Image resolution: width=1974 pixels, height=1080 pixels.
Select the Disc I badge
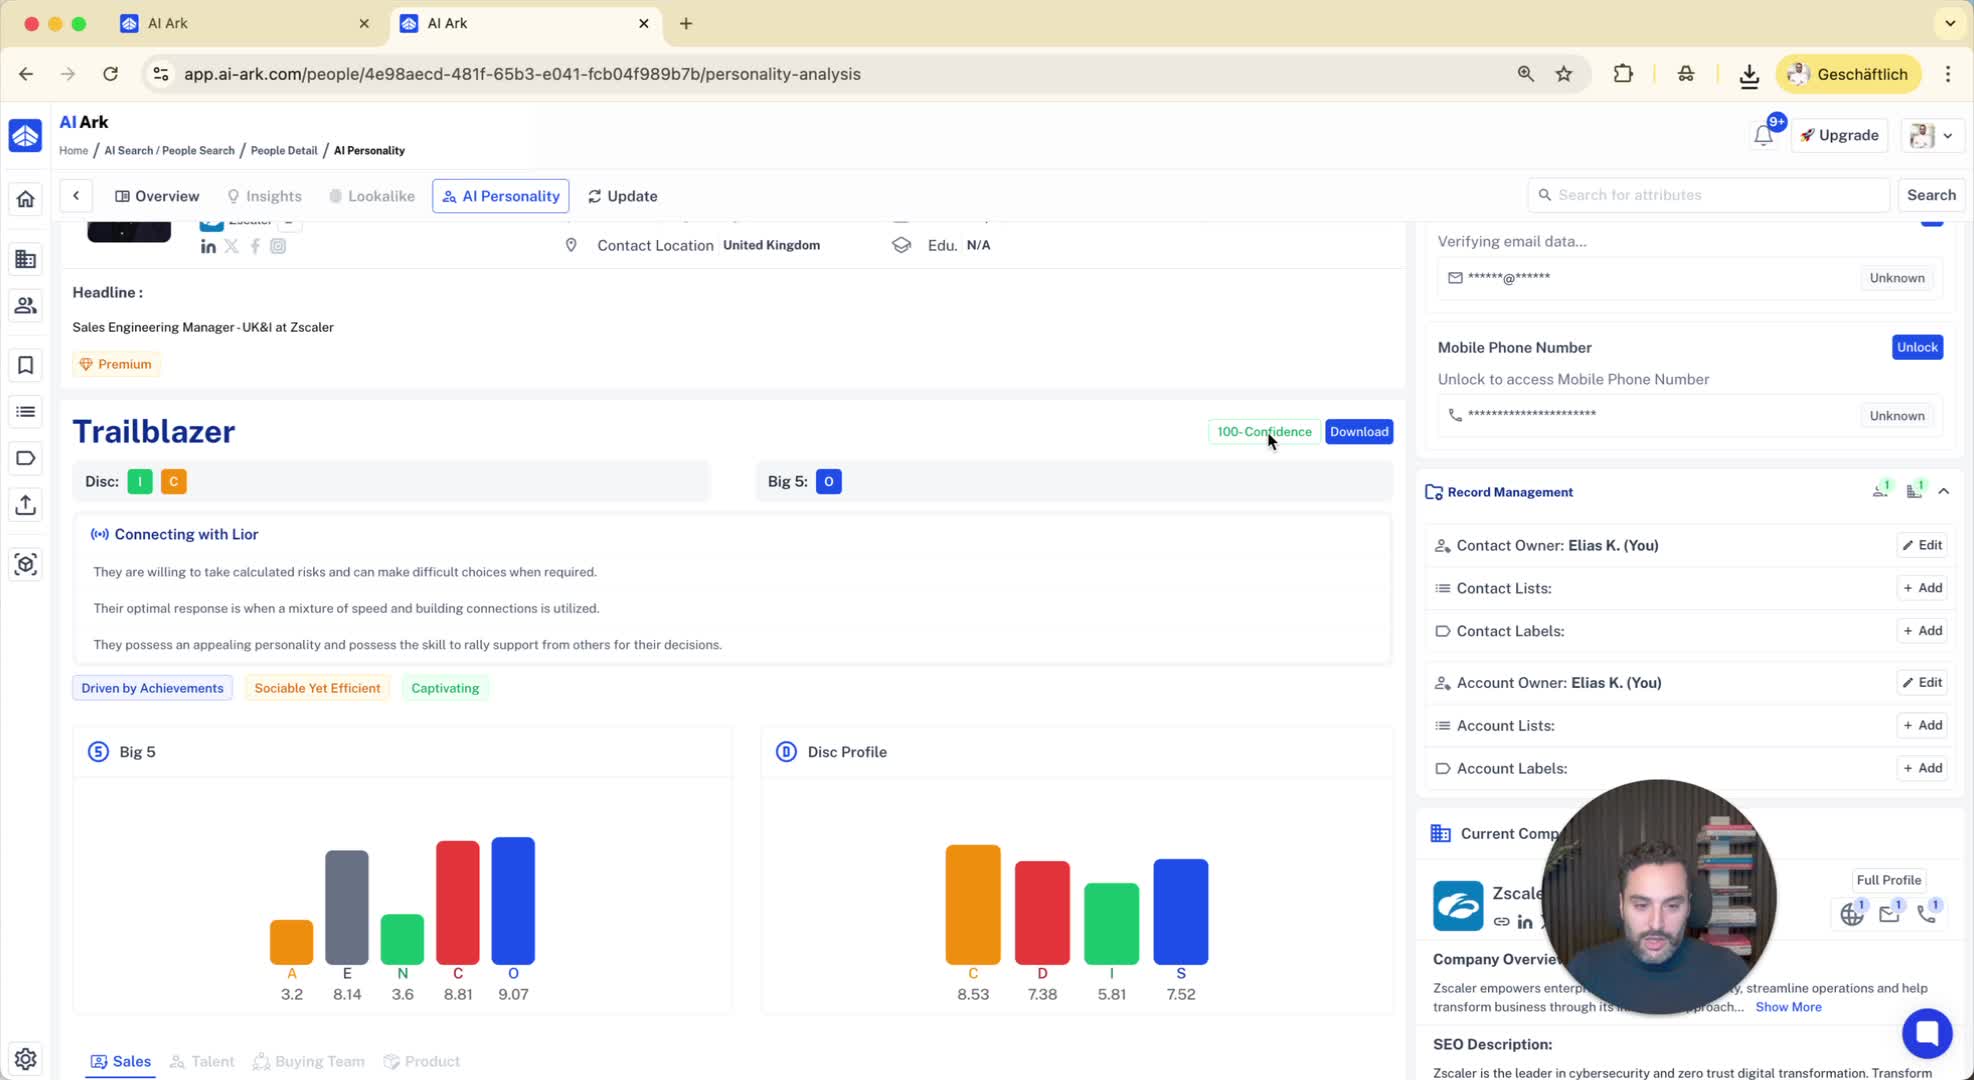click(x=140, y=482)
